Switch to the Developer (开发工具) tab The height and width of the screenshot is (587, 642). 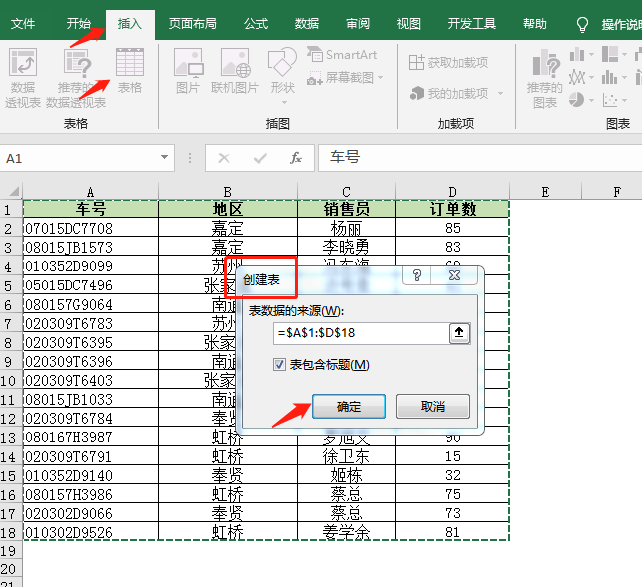pyautogui.click(x=472, y=24)
